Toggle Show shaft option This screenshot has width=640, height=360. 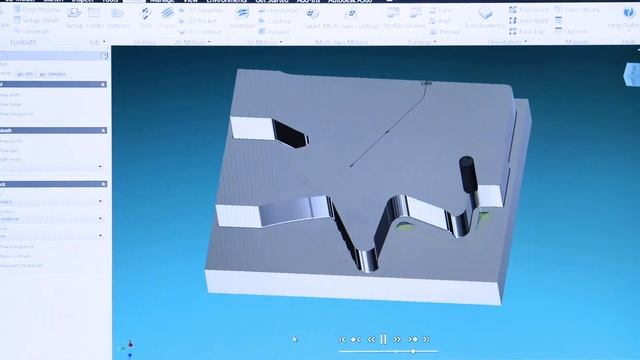pyautogui.click(x=10, y=95)
